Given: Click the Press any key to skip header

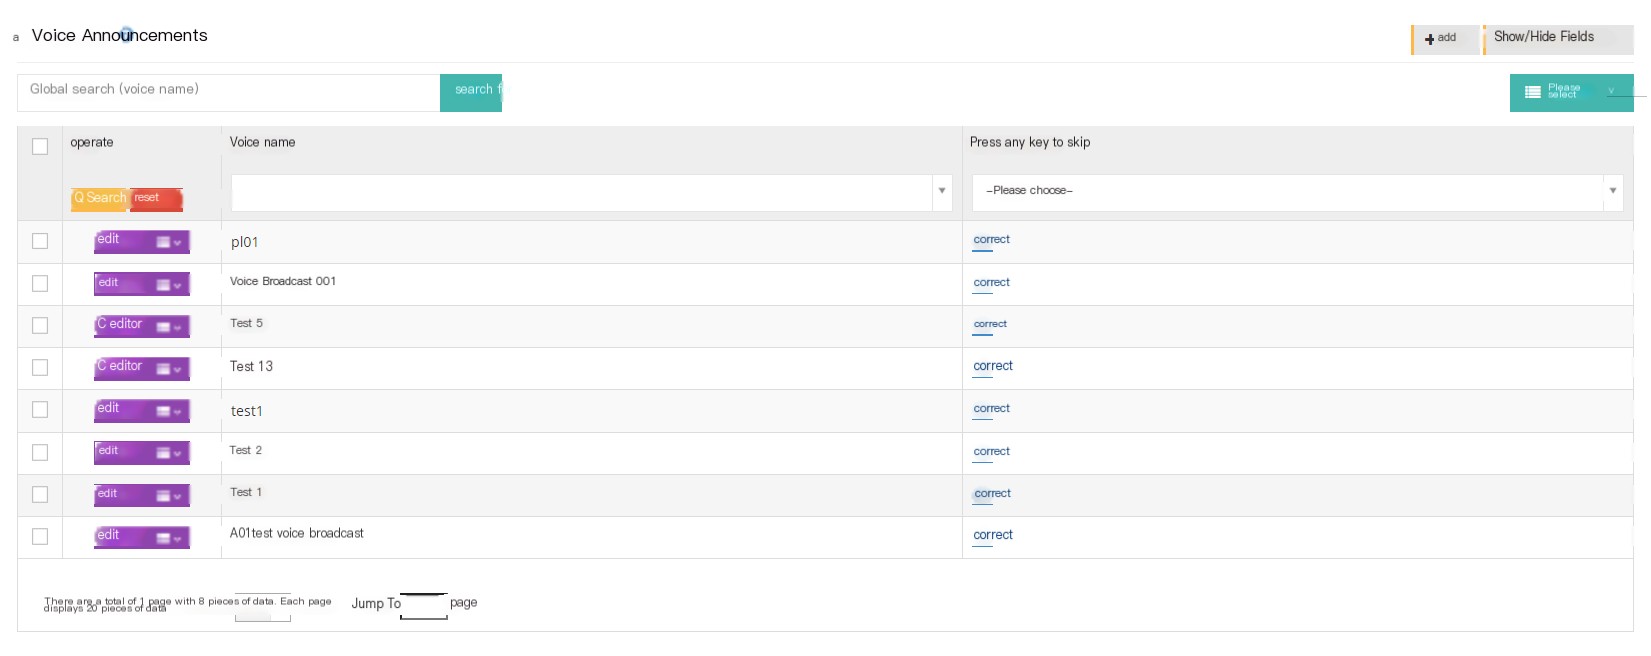Looking at the screenshot, I should coord(1030,143).
